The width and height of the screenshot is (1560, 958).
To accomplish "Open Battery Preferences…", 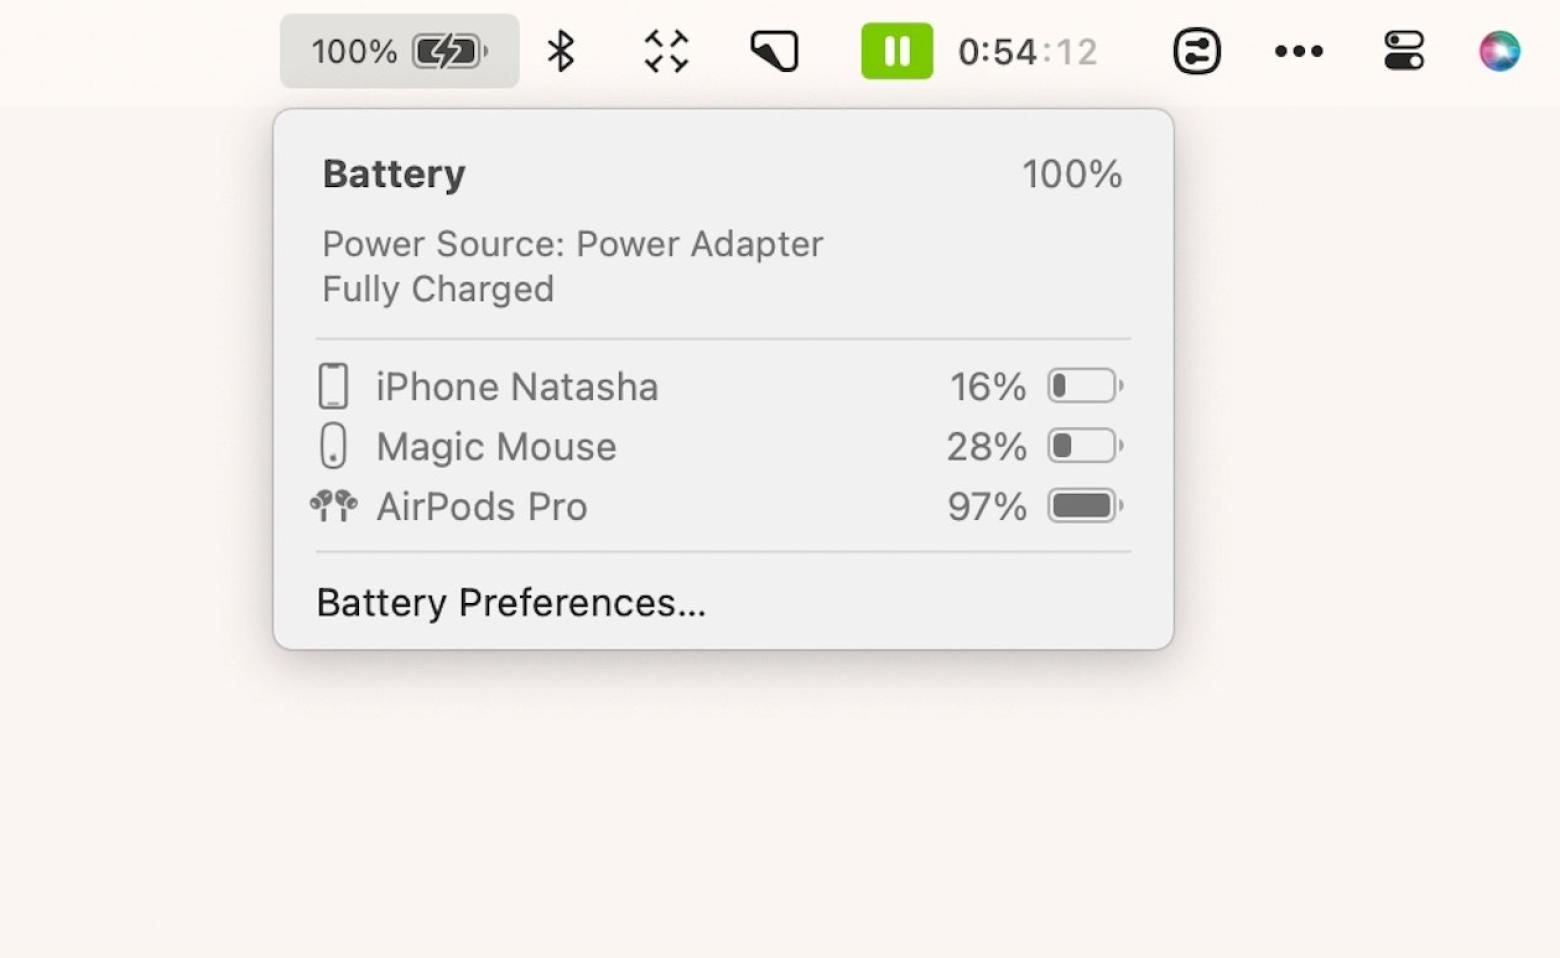I will coord(511,603).
